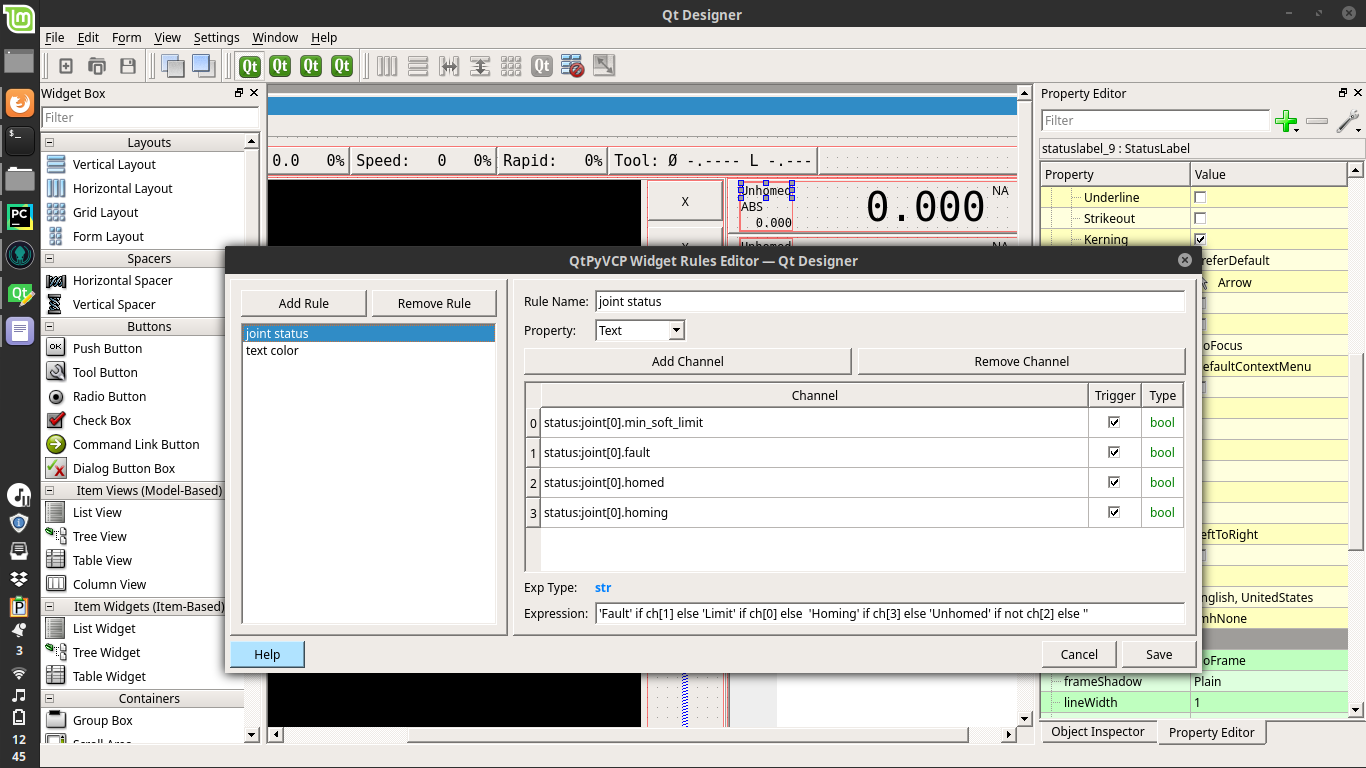Click the highlighted Edit Widgets Qt icon
Screen dimensions: 1366x768
(x=250, y=66)
